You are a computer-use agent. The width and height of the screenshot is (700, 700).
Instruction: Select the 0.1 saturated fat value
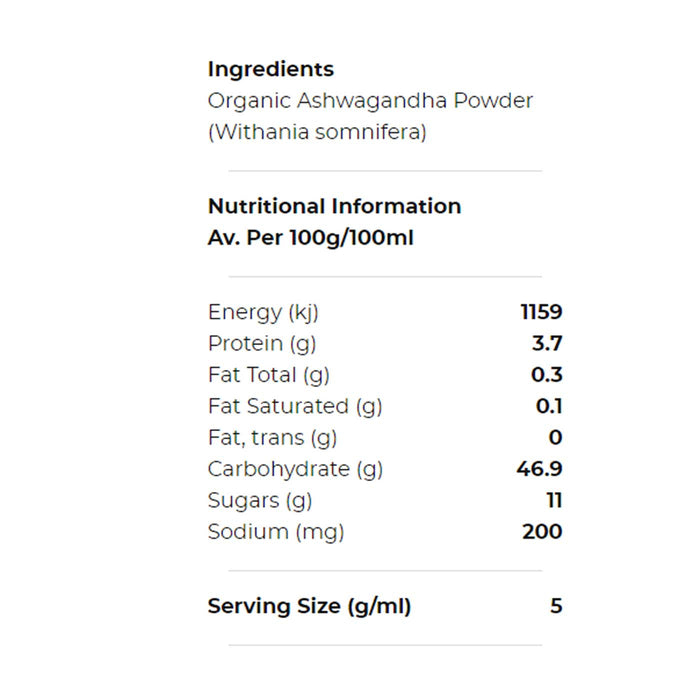tap(549, 406)
